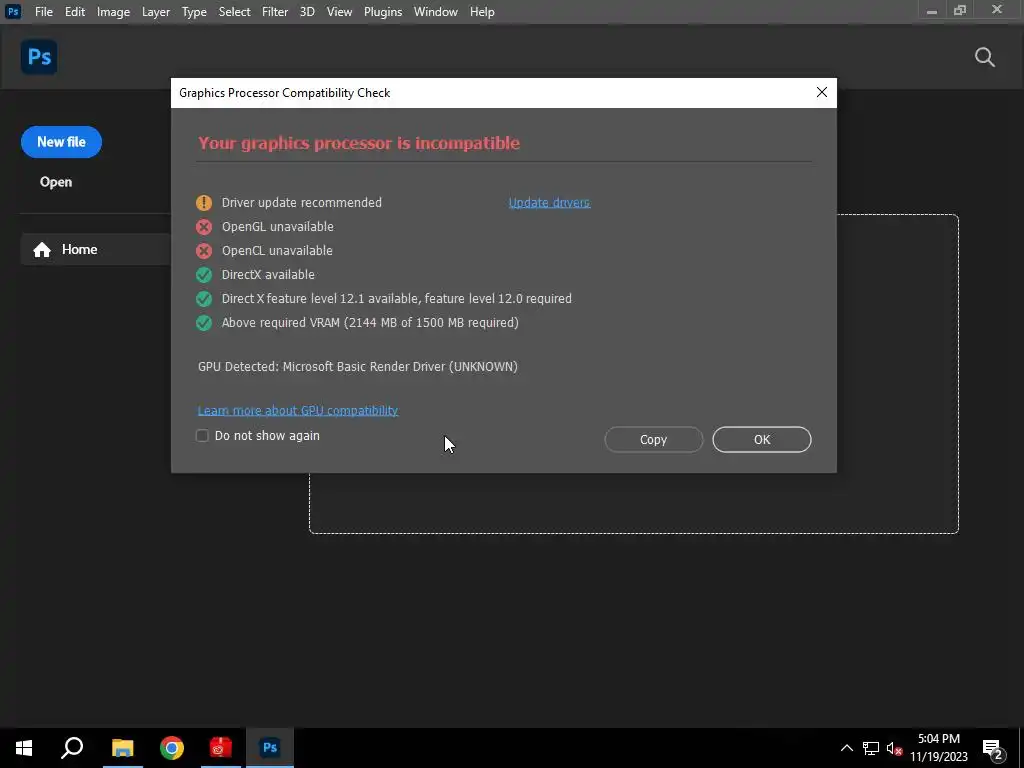Click the Home tab label in sidebar

click(80, 249)
